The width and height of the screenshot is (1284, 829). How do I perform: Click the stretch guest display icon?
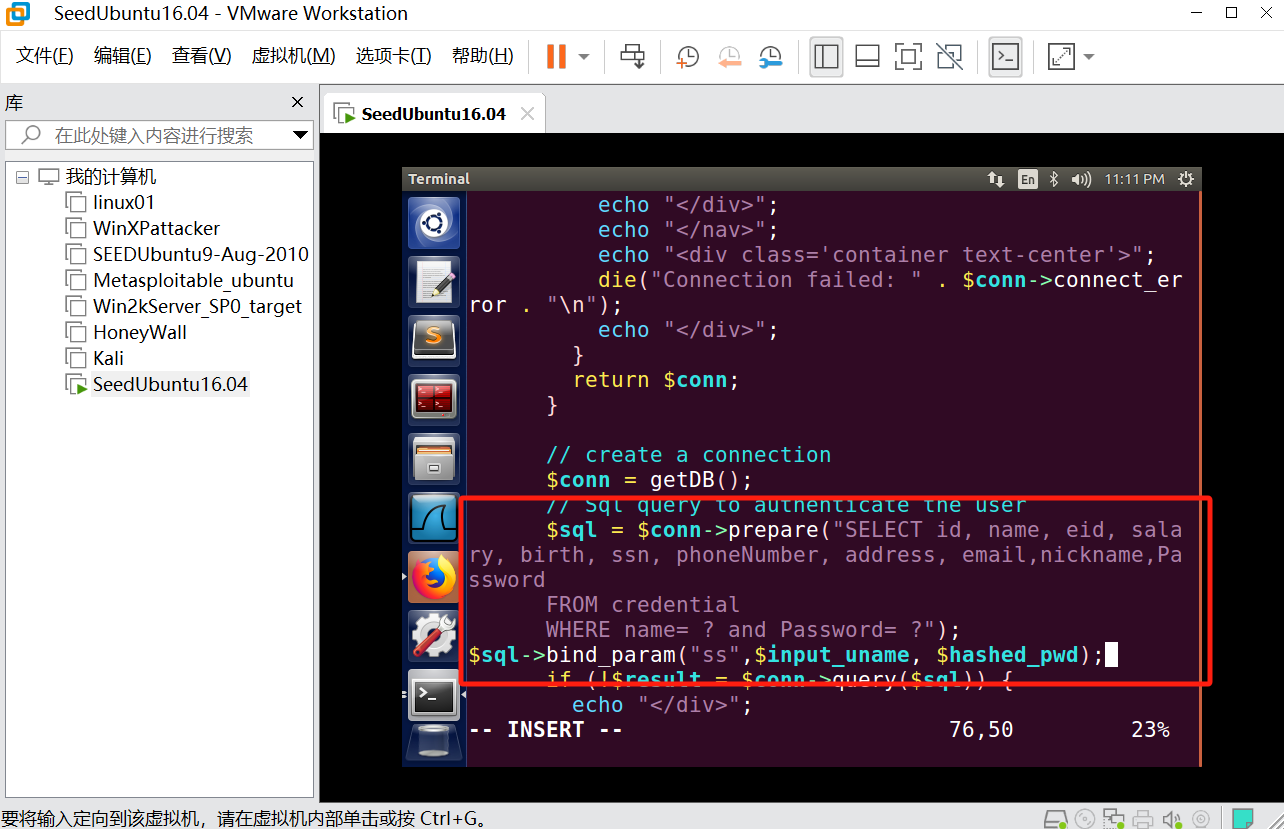pos(1060,57)
